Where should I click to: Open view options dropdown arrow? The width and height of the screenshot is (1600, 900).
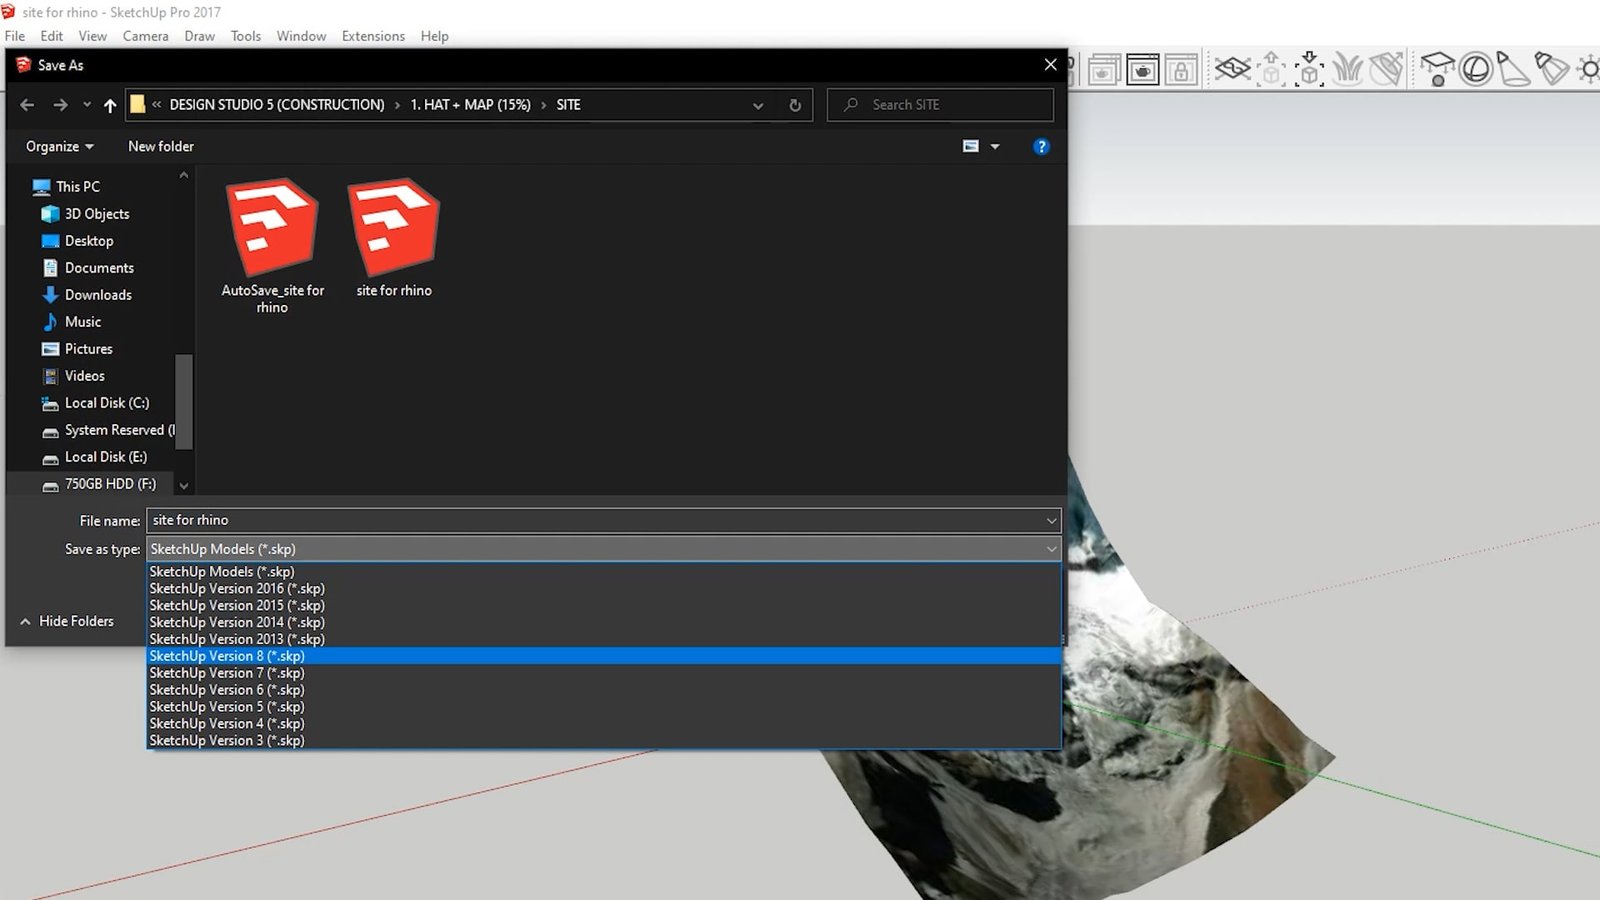(x=995, y=146)
